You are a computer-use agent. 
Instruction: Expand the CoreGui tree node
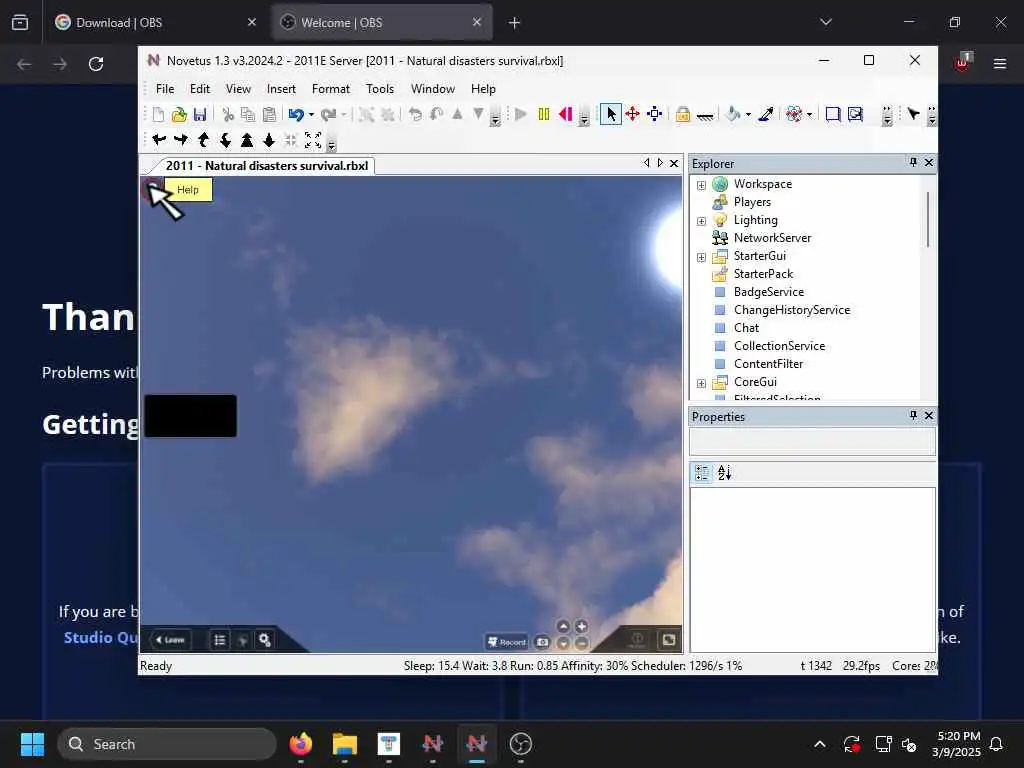coord(701,383)
